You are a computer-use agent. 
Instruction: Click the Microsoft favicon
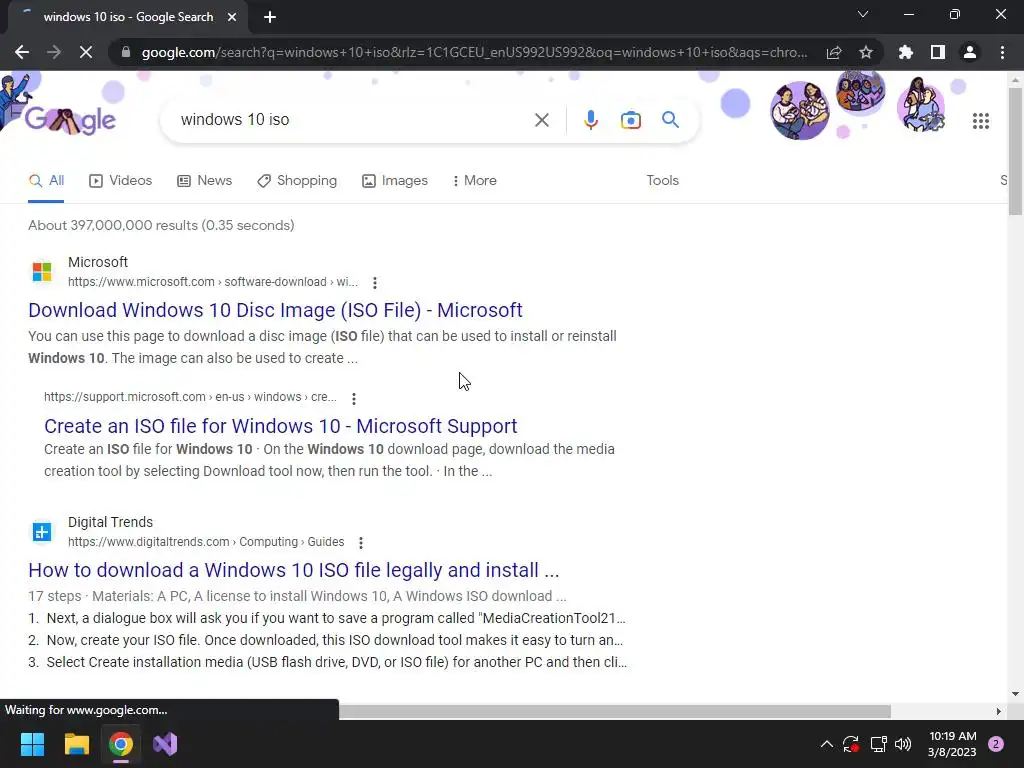(x=42, y=271)
